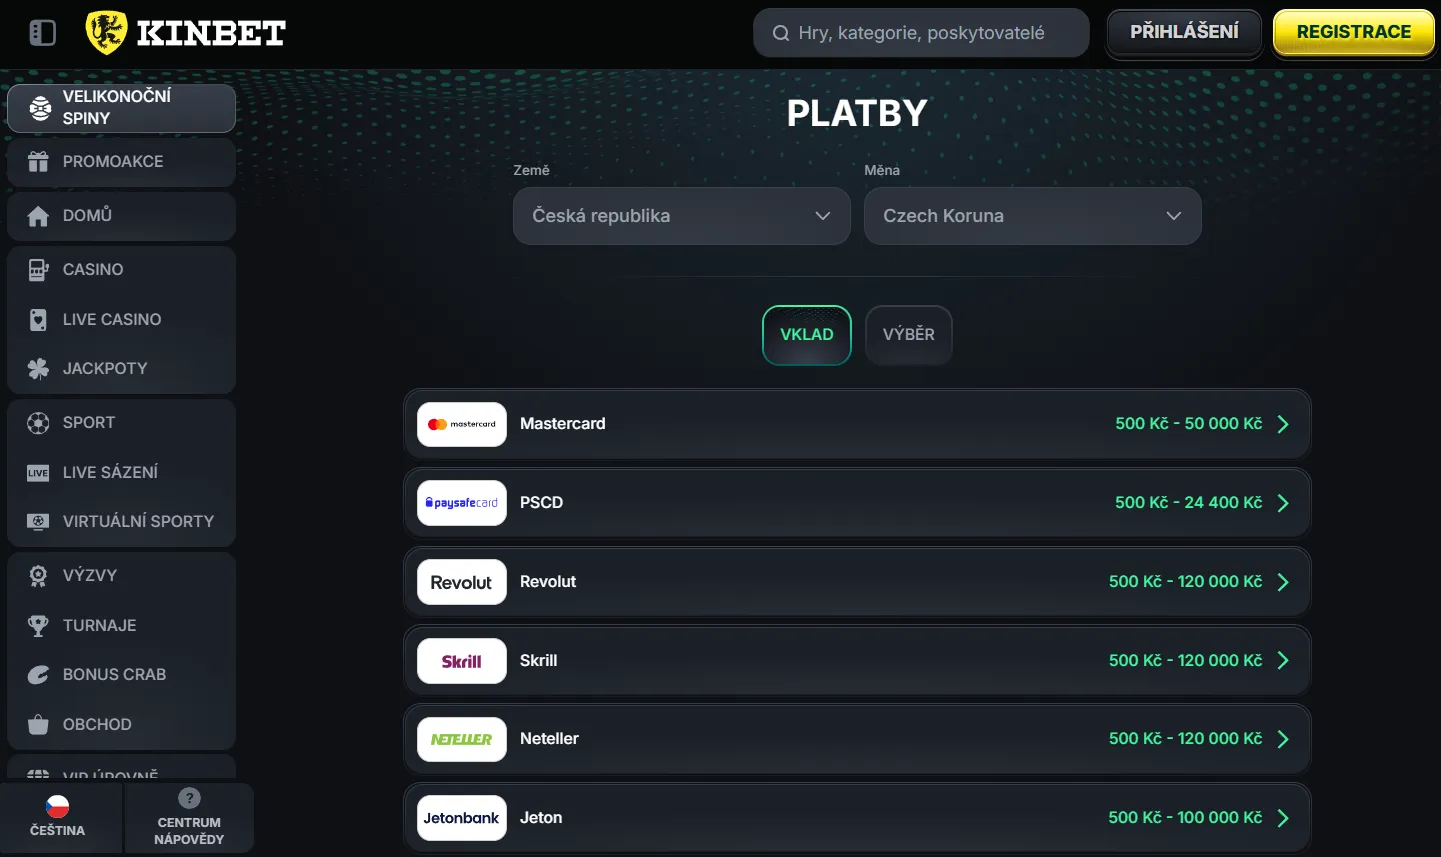Viewport: 1441px width, 857px height.
Task: Collapse sidebar using panel toggle icon
Action: coord(41,32)
